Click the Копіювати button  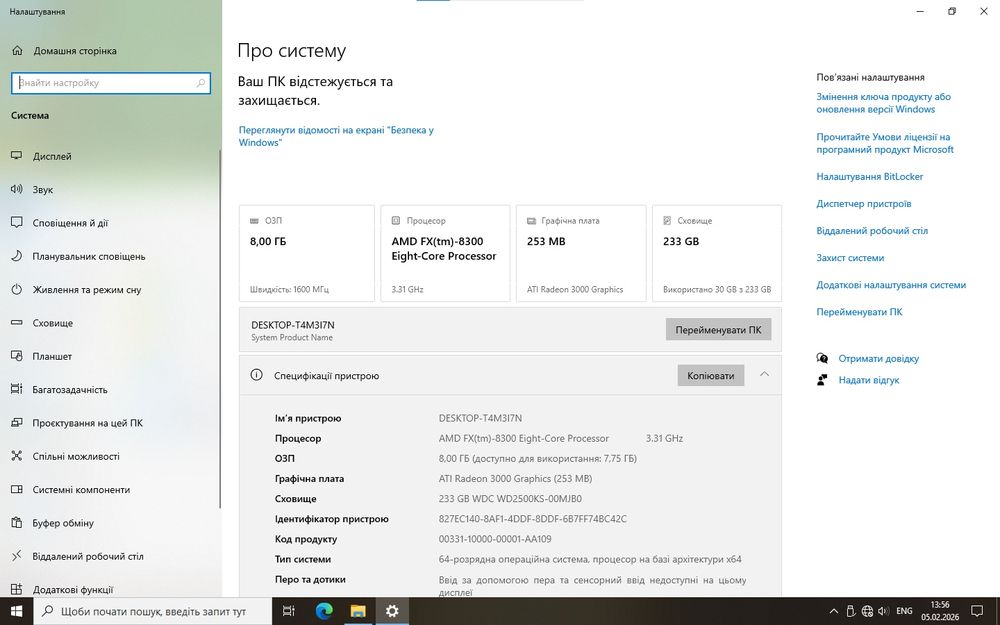tap(710, 376)
